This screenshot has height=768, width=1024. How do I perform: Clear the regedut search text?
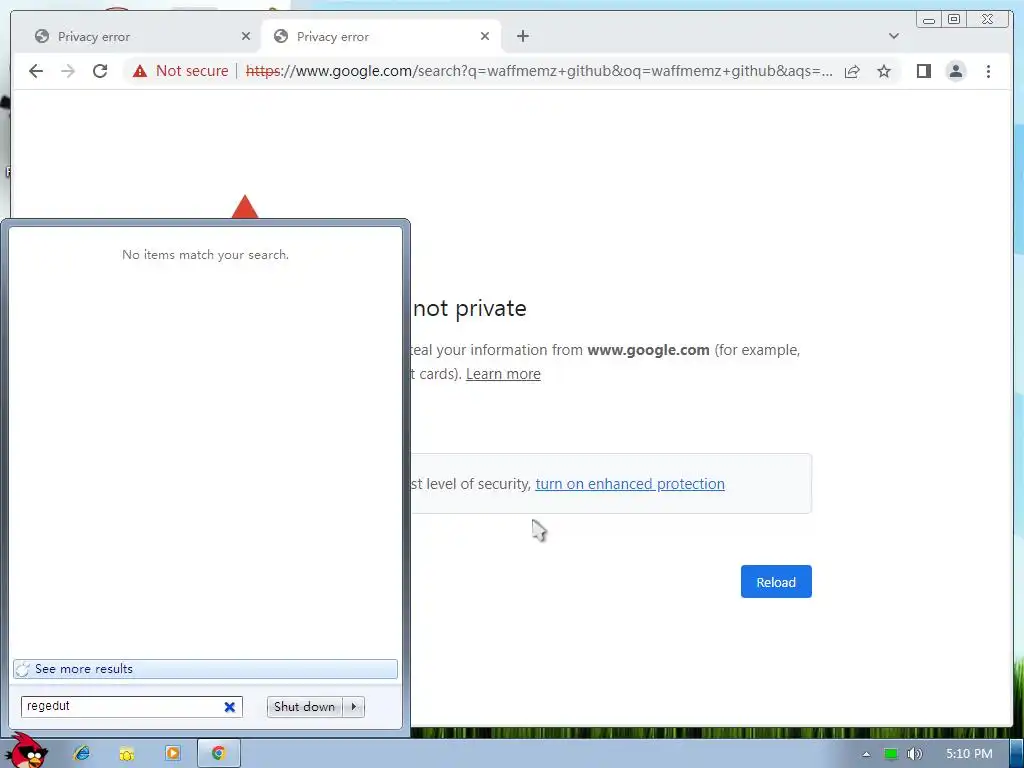pyautogui.click(x=230, y=707)
